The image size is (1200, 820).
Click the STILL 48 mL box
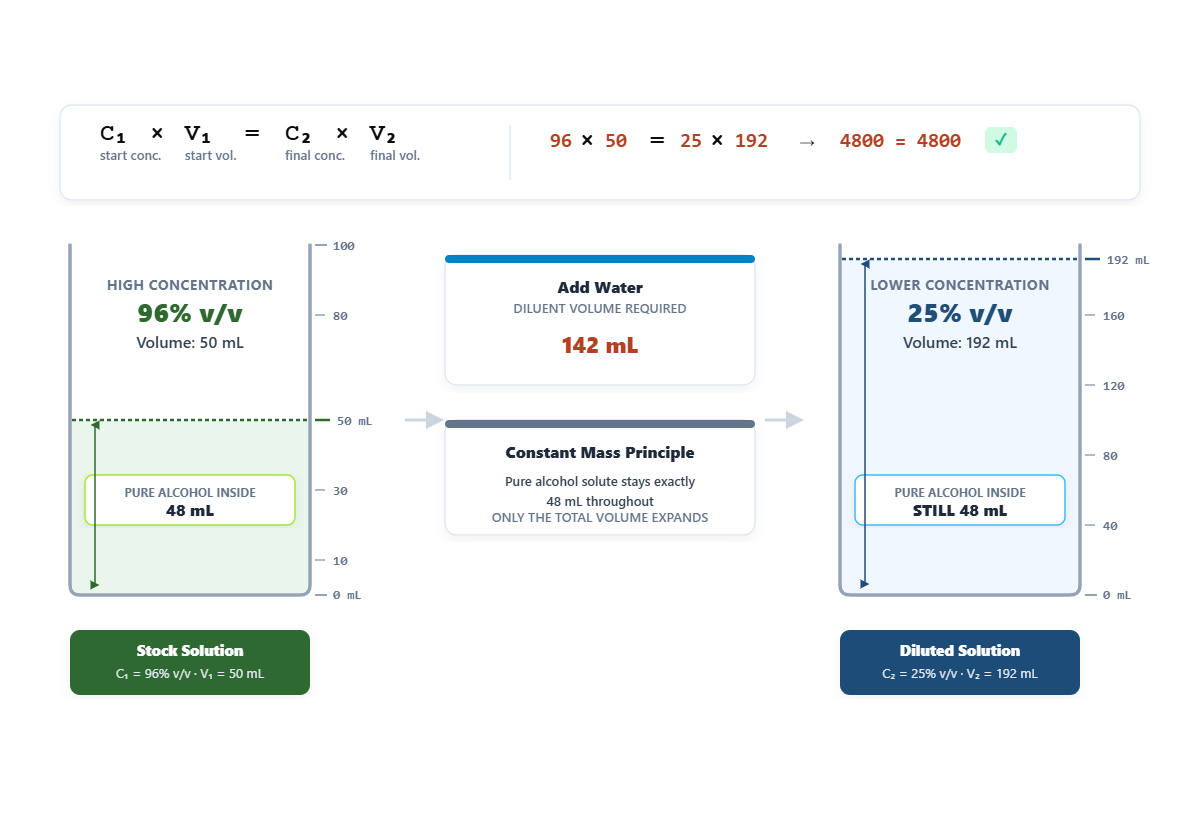click(960, 500)
